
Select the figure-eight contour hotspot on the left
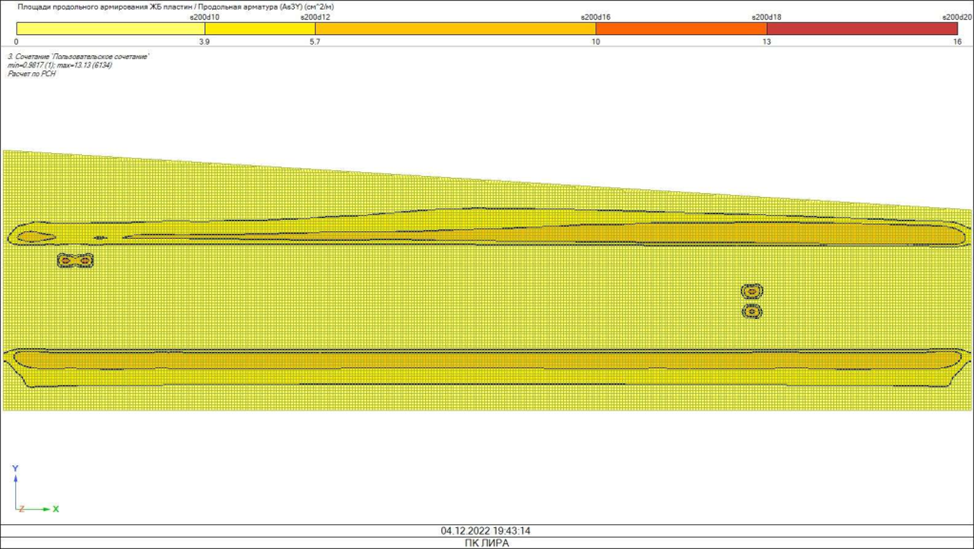coord(75,260)
